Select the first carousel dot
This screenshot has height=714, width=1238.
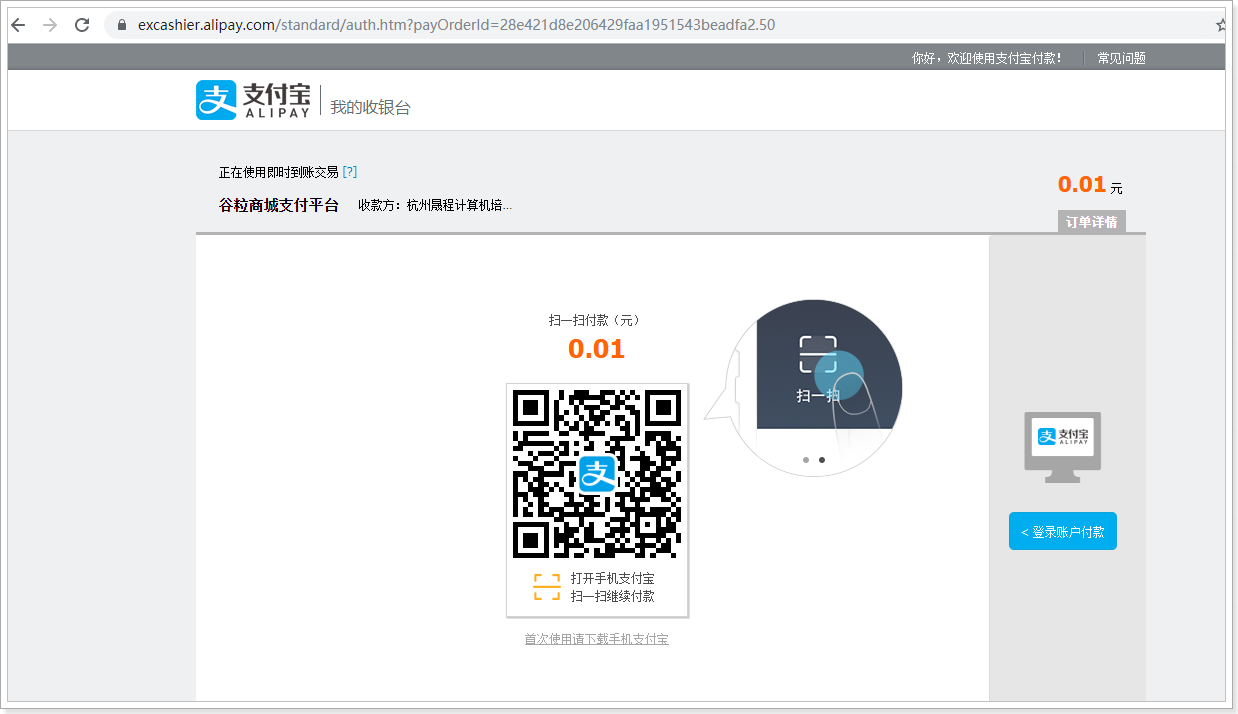click(x=806, y=460)
